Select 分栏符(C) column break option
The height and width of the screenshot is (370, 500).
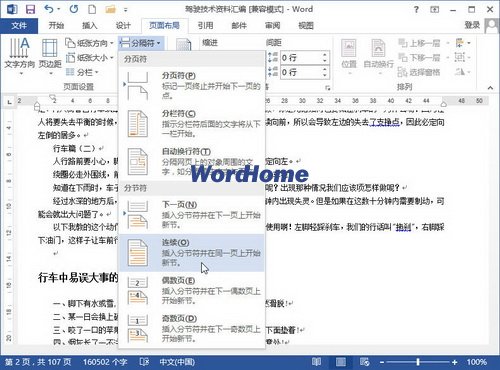[192, 124]
